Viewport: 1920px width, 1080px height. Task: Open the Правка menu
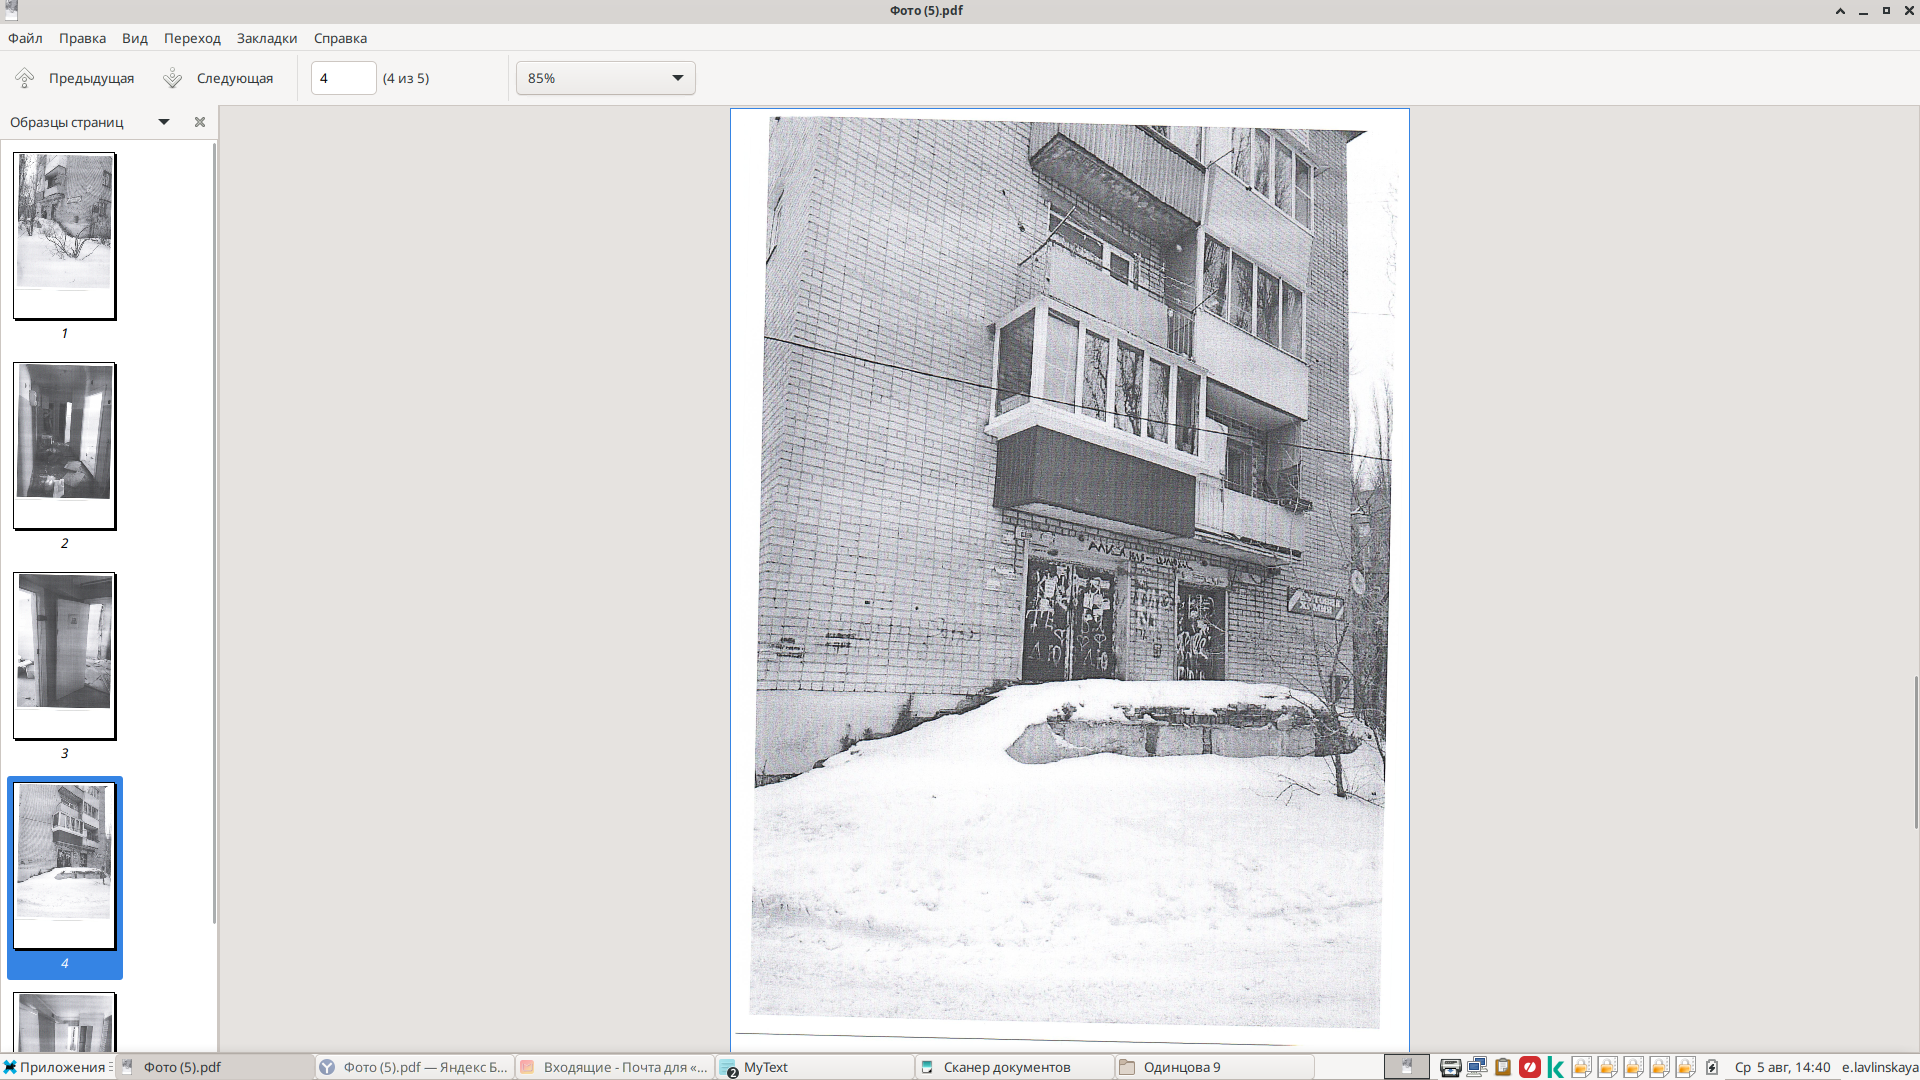tap(82, 38)
